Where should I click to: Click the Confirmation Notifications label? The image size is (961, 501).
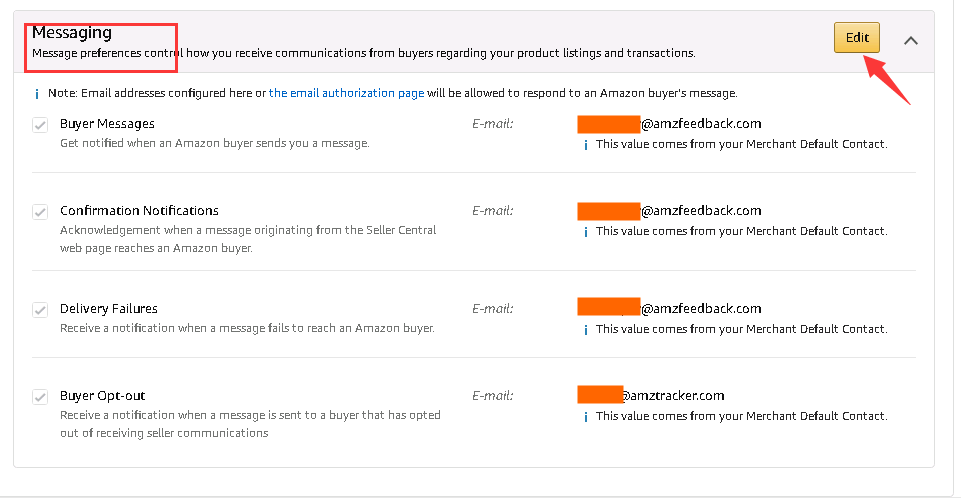tap(139, 211)
